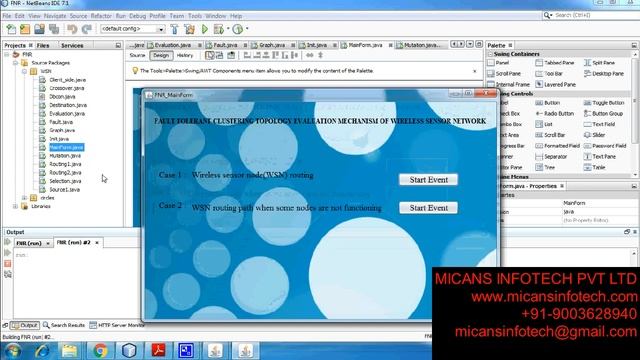Dismiss the Palette hint message
The image size is (640, 360).
[x=474, y=71]
